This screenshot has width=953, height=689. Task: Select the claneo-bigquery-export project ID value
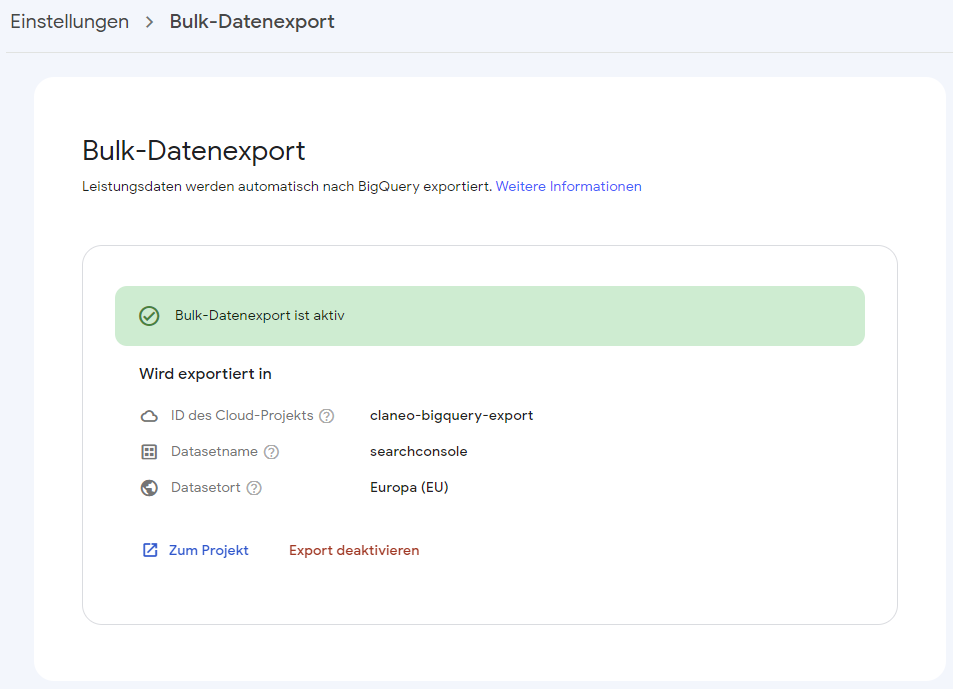451,416
